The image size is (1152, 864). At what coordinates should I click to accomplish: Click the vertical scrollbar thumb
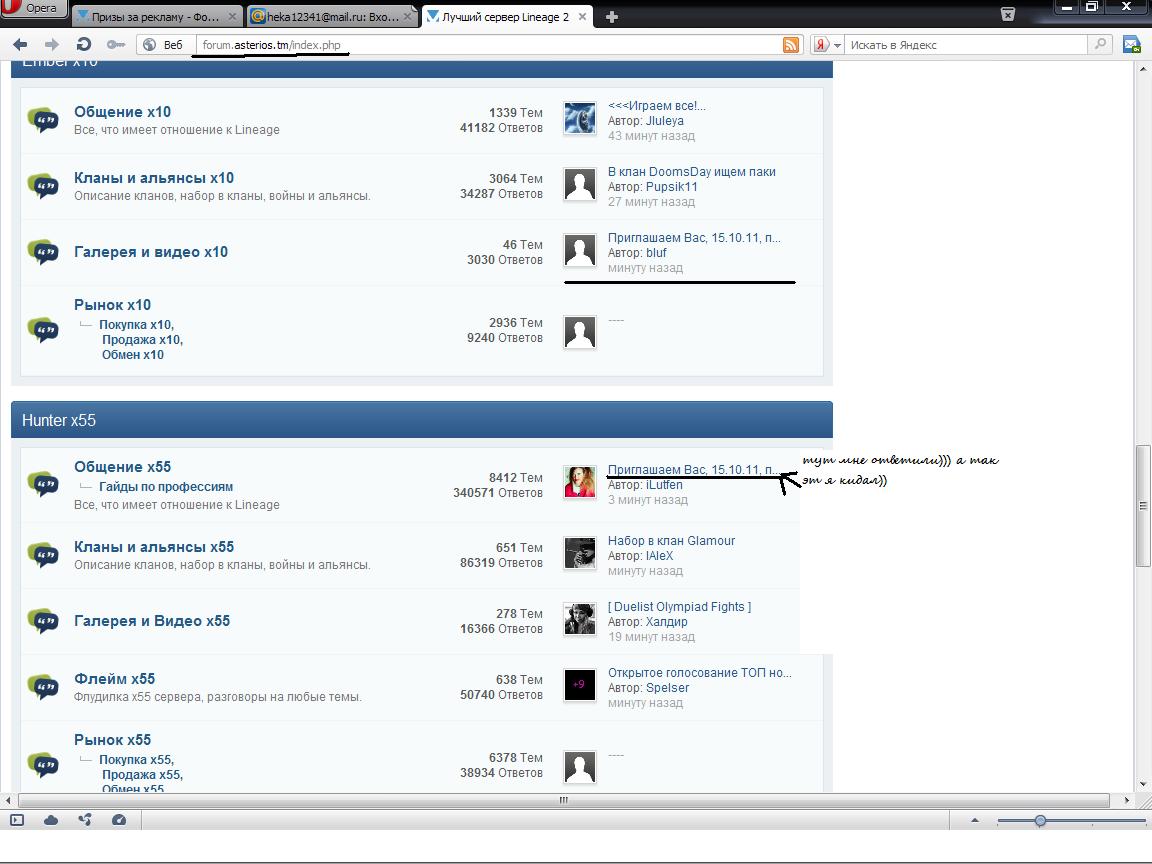(1142, 505)
